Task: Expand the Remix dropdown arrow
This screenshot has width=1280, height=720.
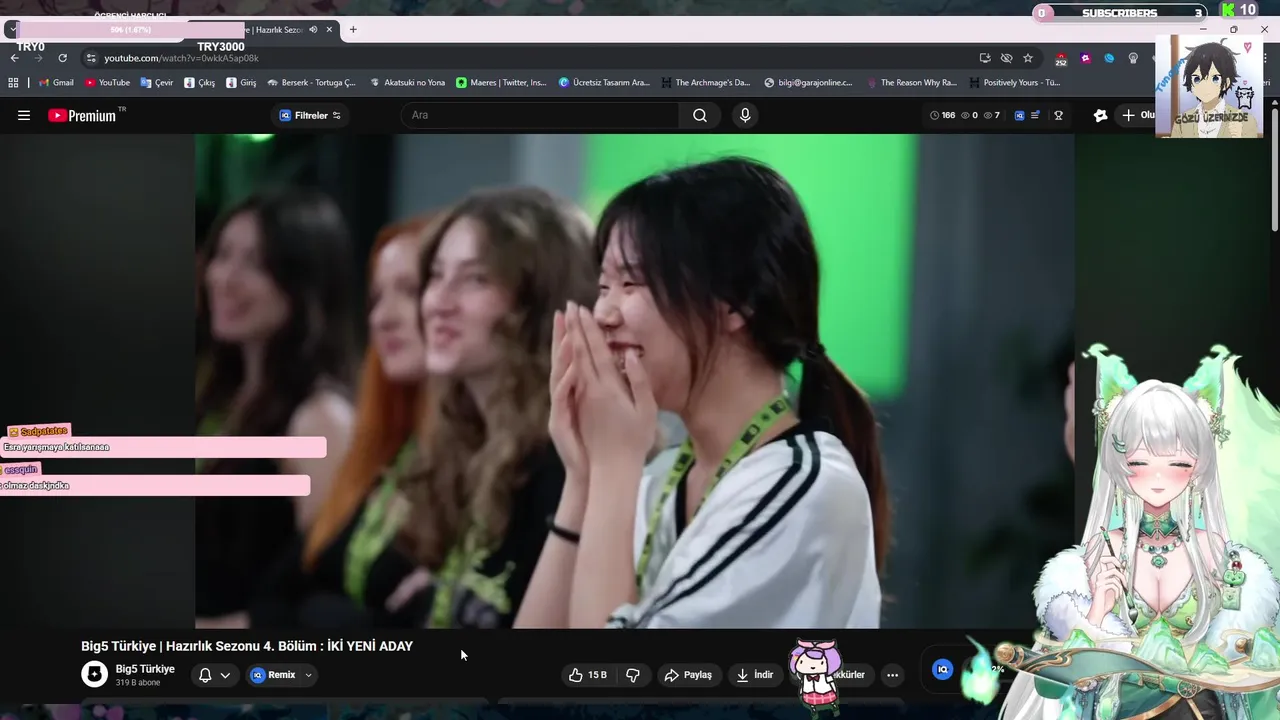Action: point(308,675)
